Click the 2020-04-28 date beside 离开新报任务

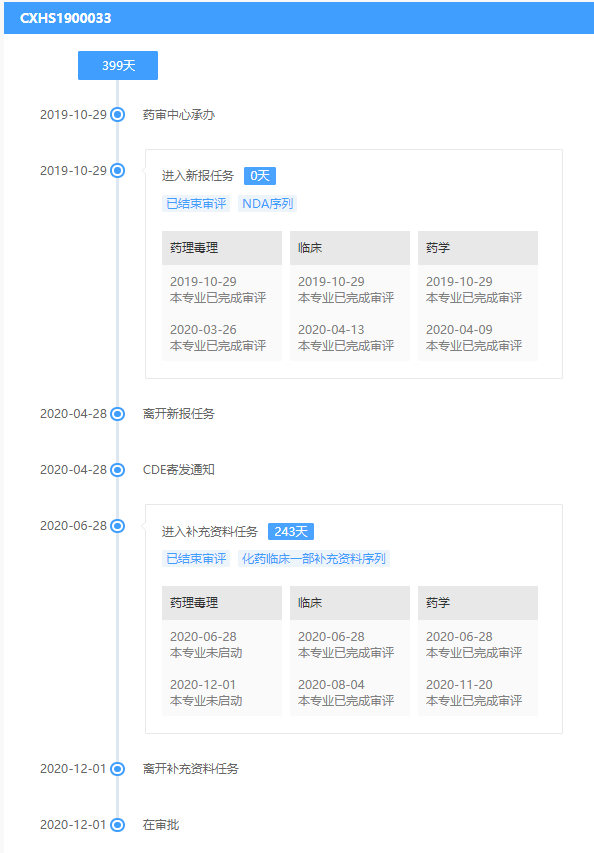tap(73, 414)
